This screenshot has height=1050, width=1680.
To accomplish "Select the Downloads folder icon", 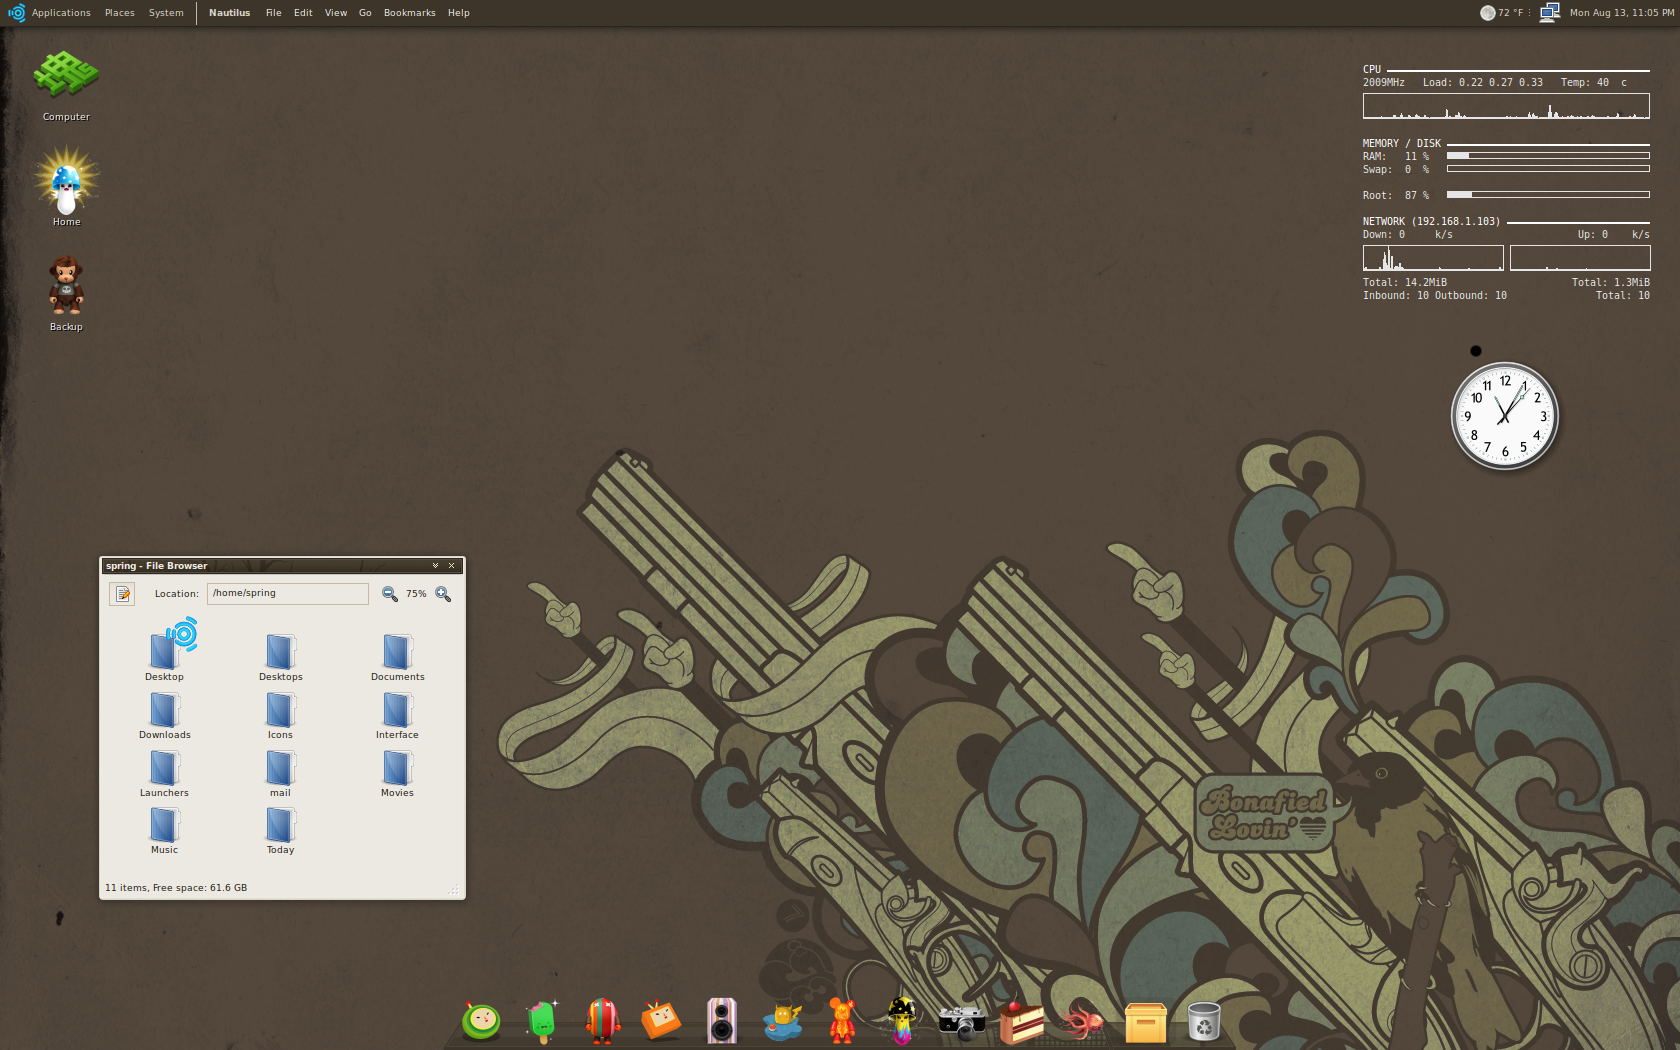I will [164, 712].
